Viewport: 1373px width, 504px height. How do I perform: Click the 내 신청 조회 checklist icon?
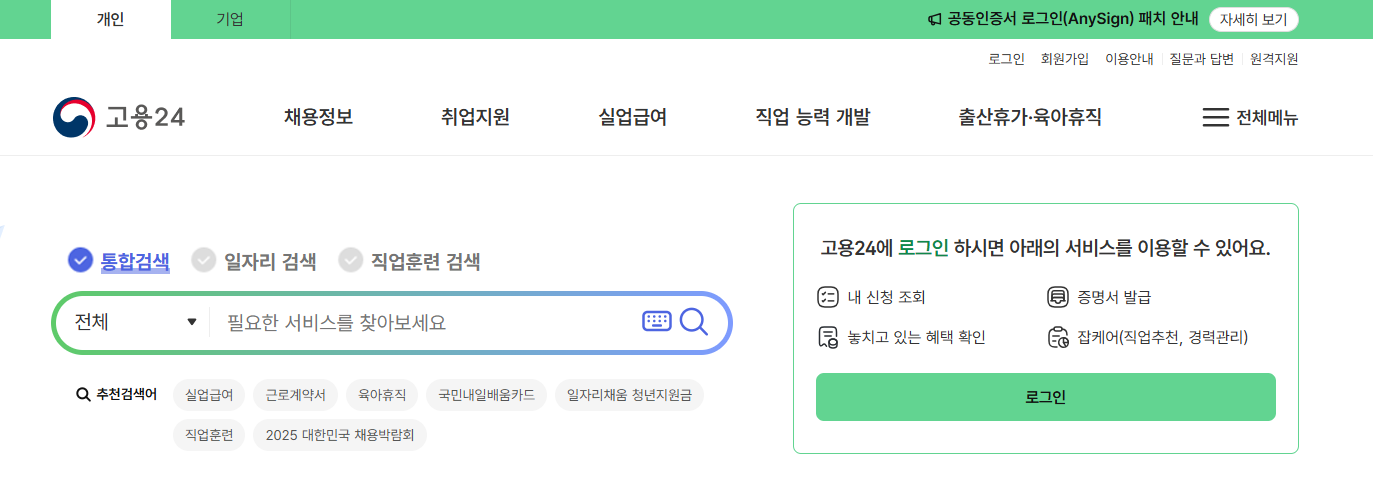[x=827, y=297]
